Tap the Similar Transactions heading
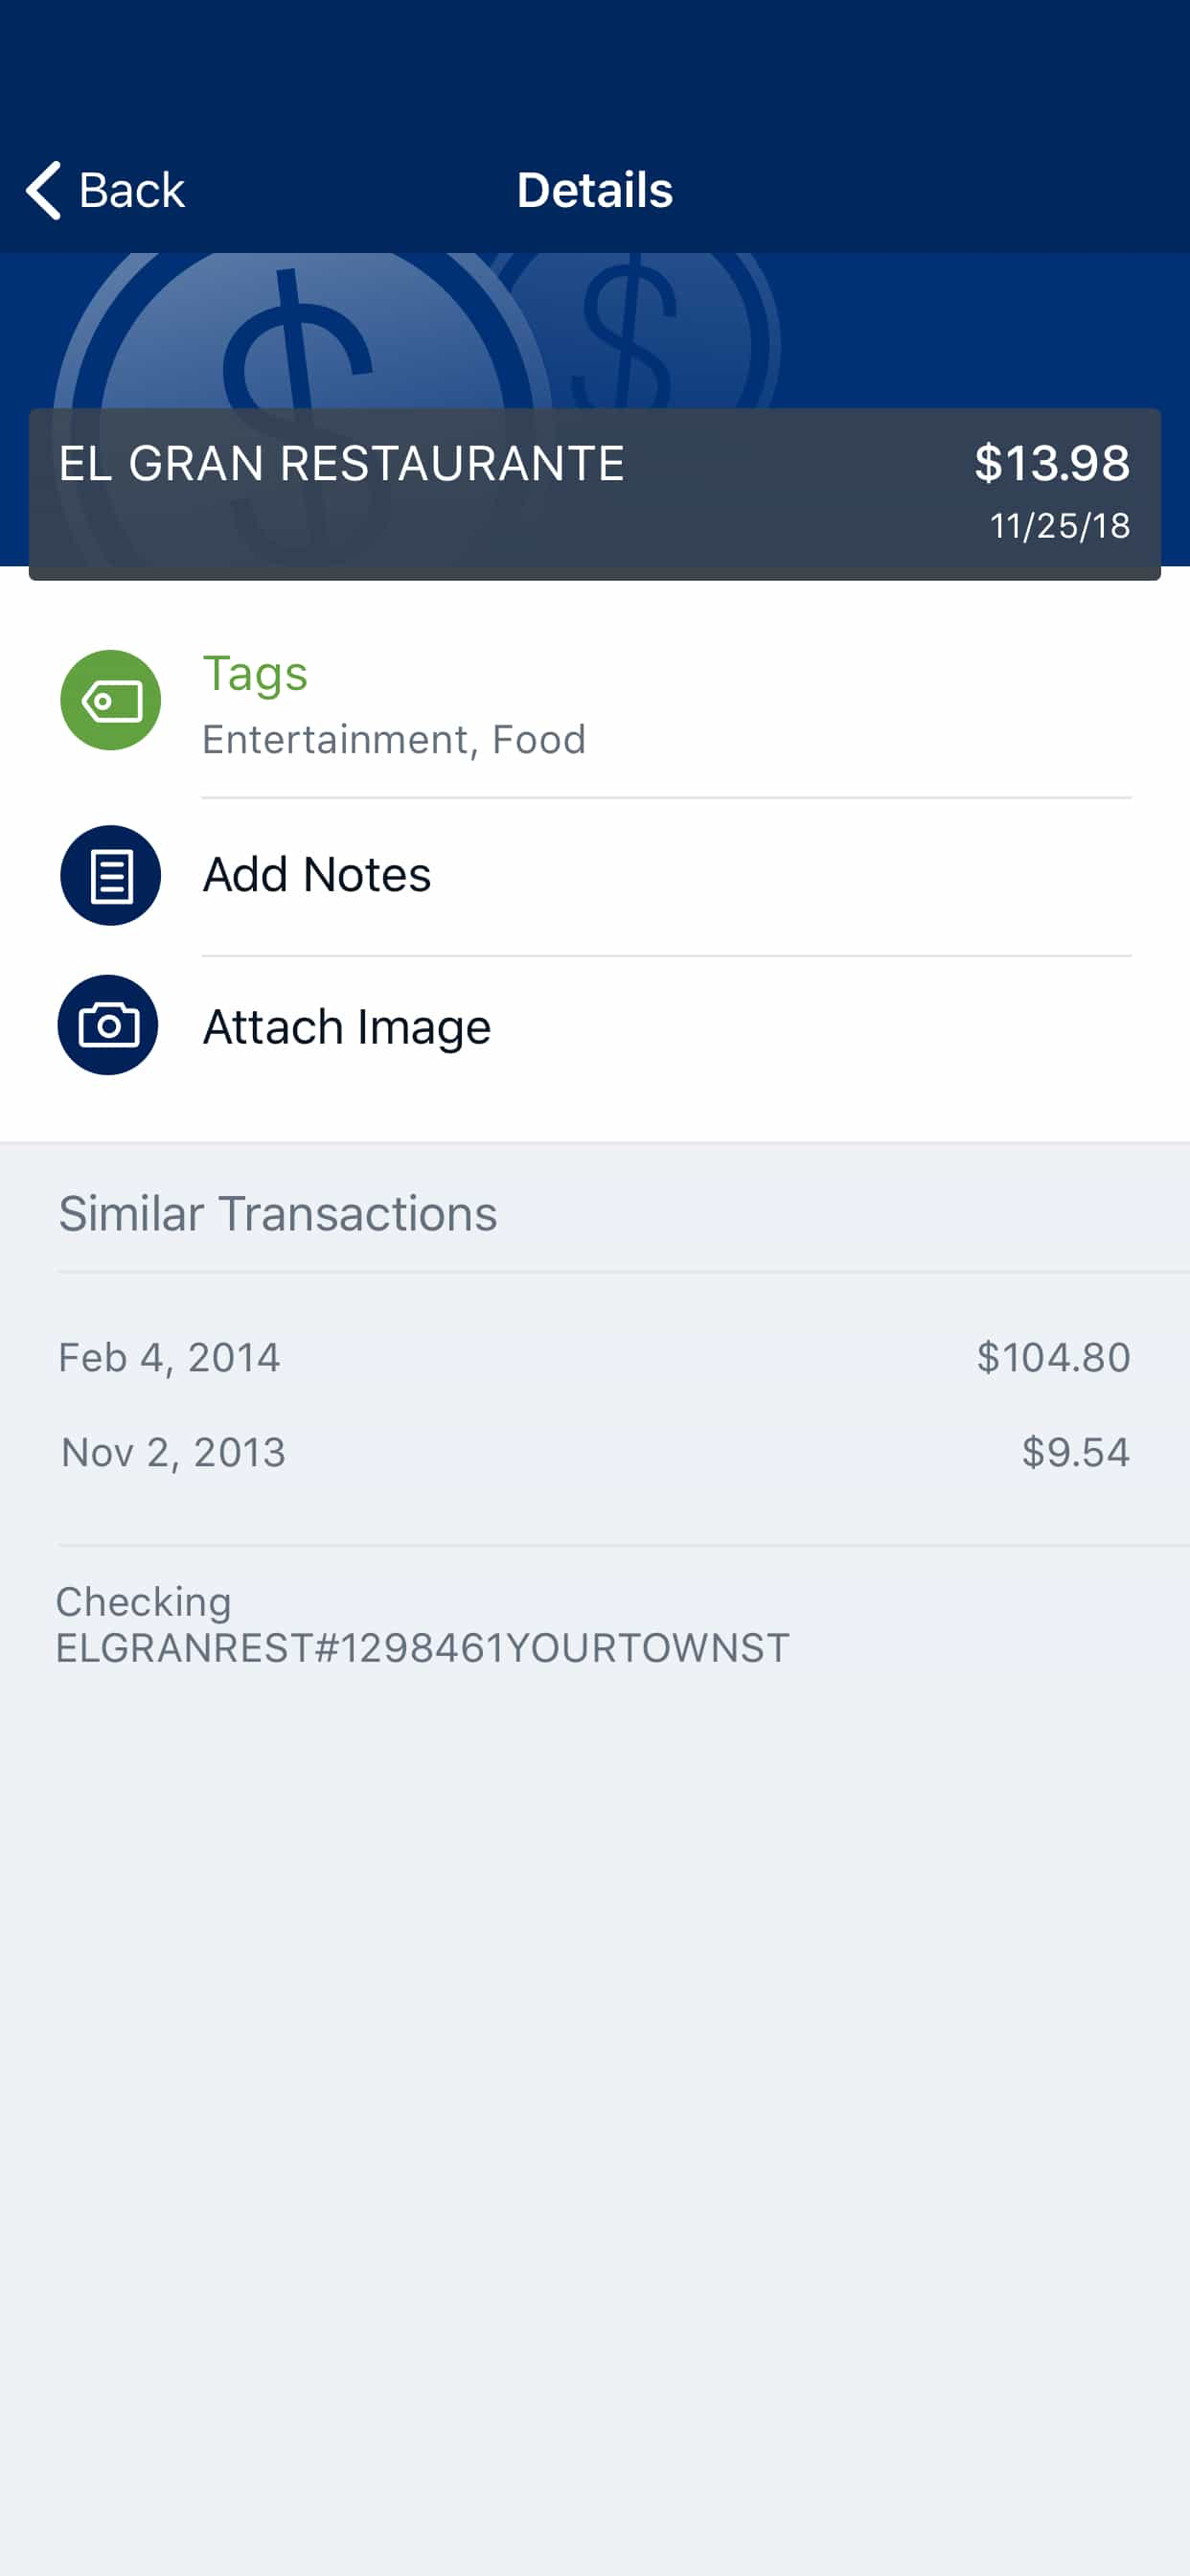The height and width of the screenshot is (2576, 1190). click(x=277, y=1214)
